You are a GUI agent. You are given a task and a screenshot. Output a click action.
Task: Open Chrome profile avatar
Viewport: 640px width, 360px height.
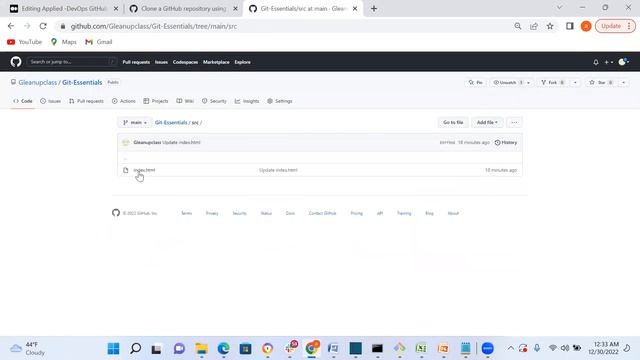[x=586, y=26]
